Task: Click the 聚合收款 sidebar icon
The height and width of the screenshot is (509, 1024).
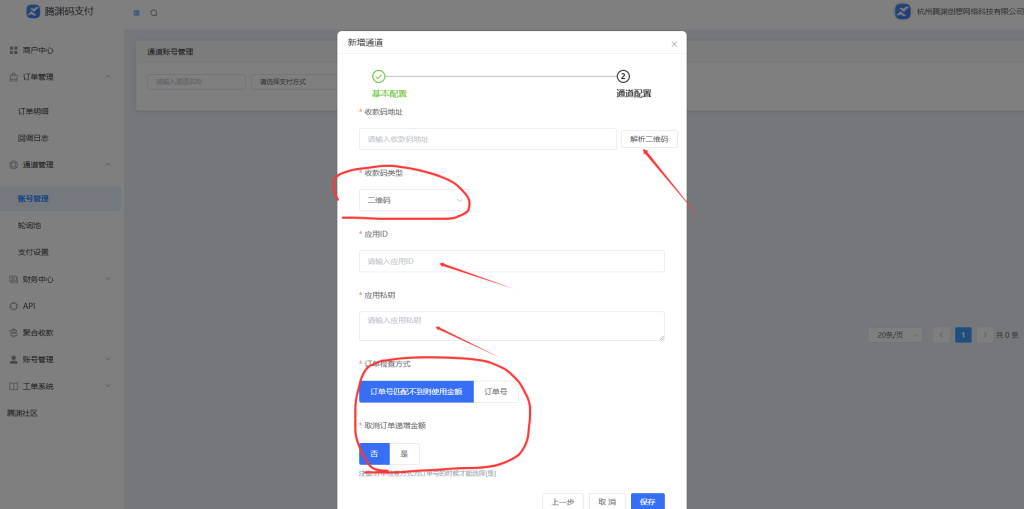Action: 13,333
